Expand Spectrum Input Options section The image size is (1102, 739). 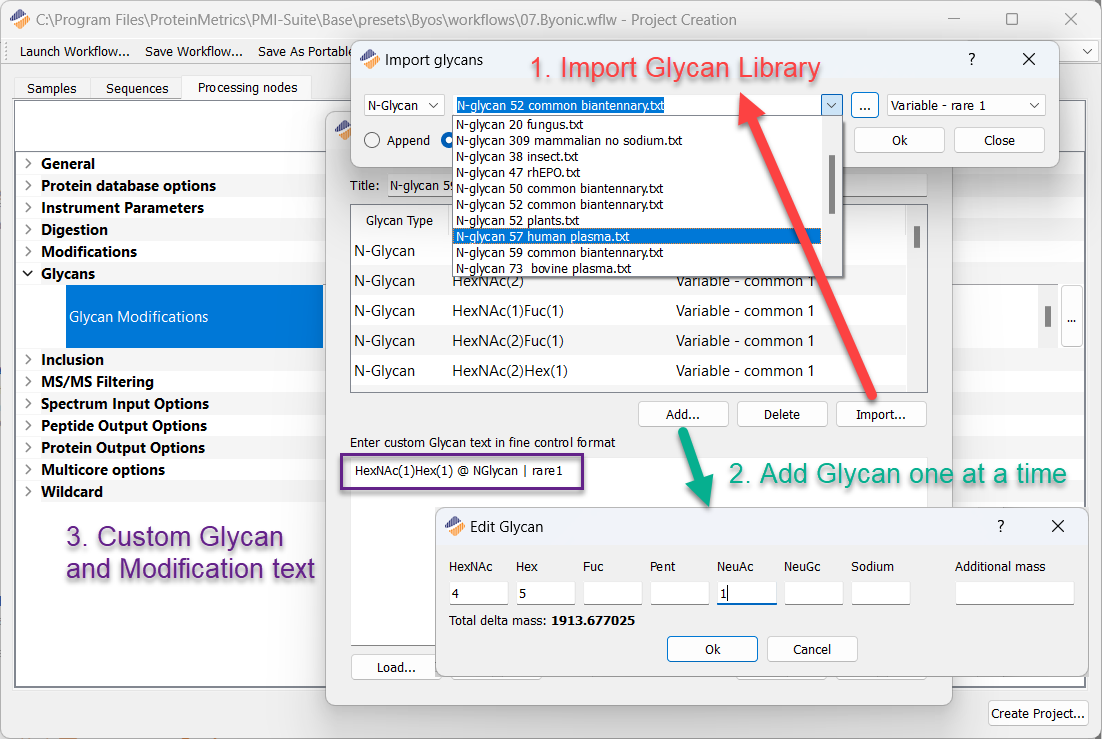(x=28, y=404)
